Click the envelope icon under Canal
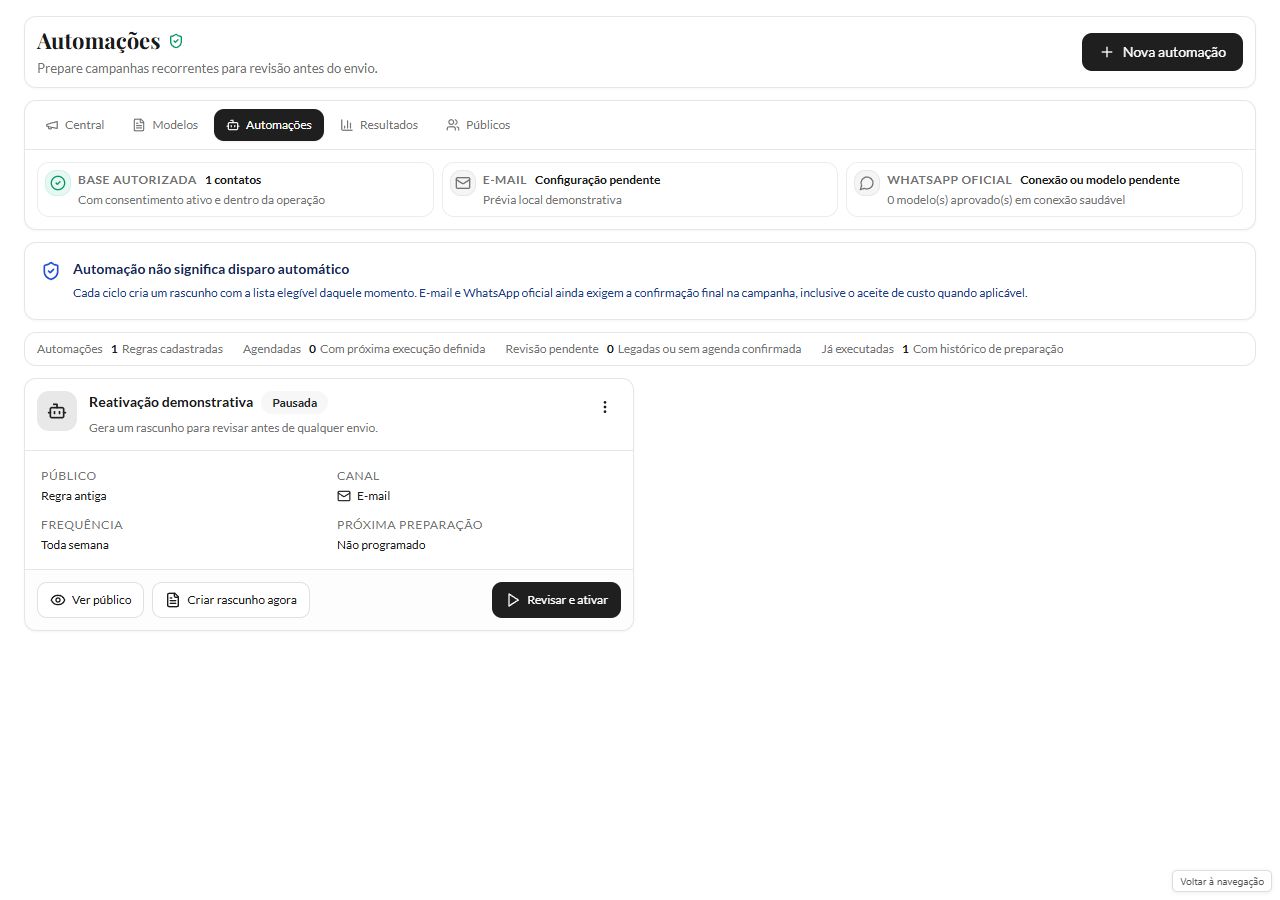This screenshot has height=900, width=1280. [344, 496]
